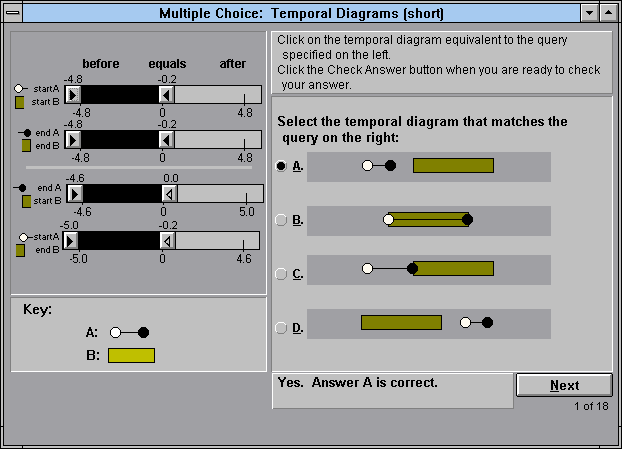This screenshot has width=622, height=449.
Task: Click the '1 of 18' progress text
Action: [x=591, y=406]
